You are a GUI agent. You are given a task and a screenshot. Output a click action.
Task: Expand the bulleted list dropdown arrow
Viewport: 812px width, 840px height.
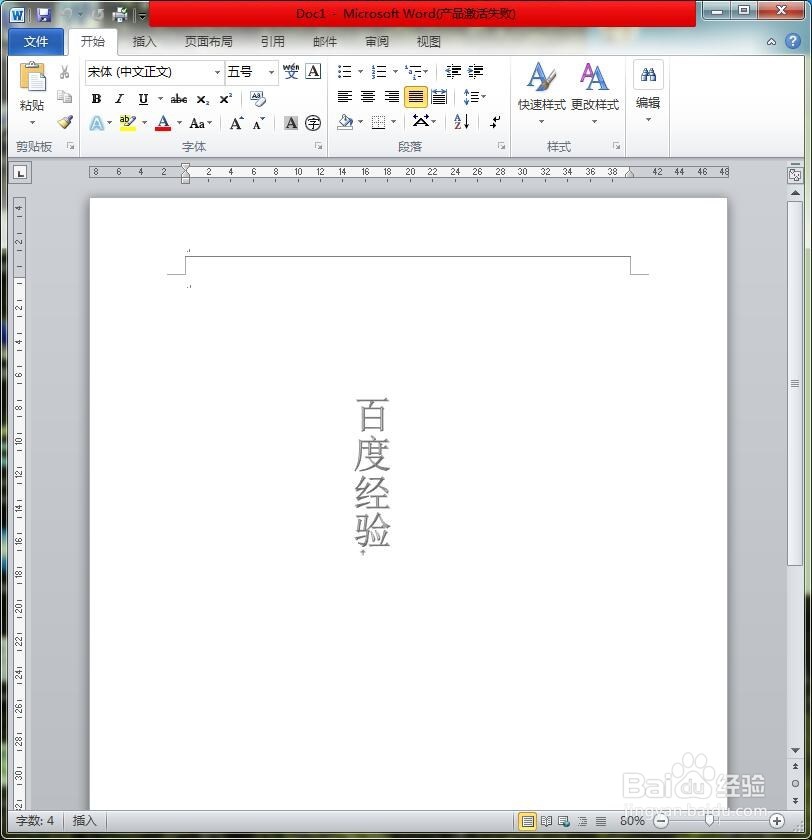(360, 71)
